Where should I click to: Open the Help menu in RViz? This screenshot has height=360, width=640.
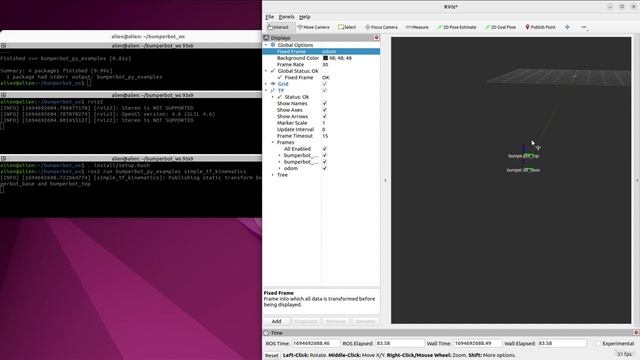304,17
